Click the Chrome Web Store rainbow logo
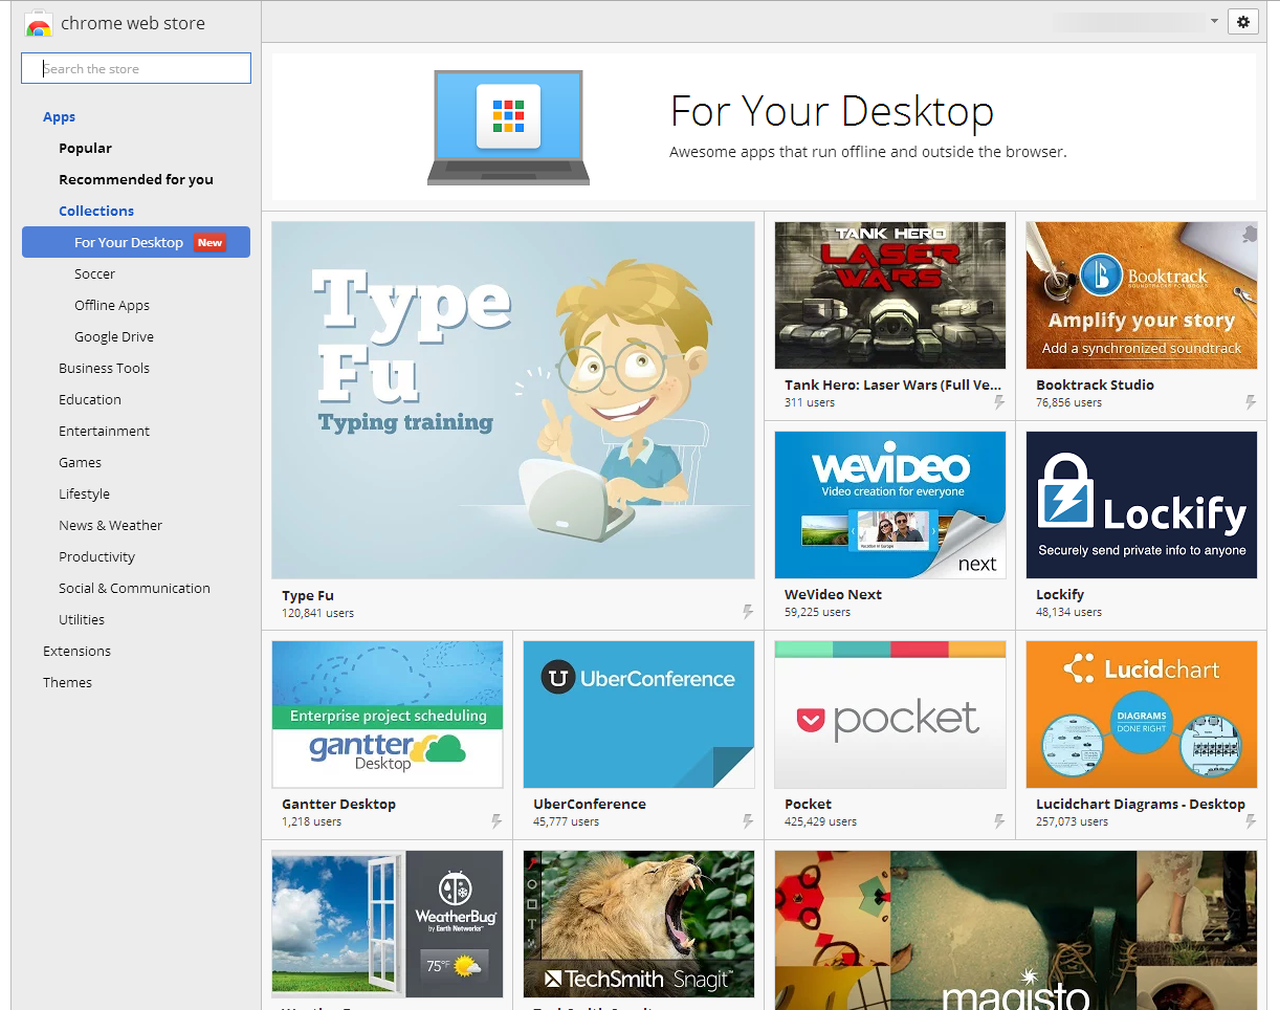The height and width of the screenshot is (1010, 1280). pos(39,24)
